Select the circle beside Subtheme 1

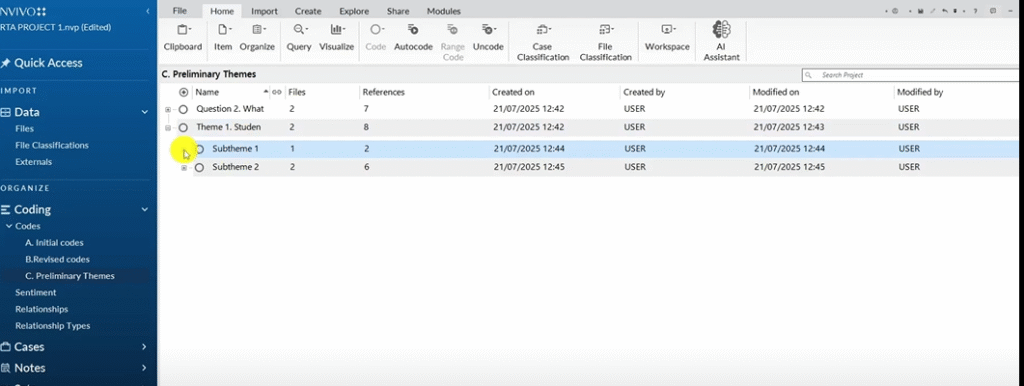pos(200,149)
